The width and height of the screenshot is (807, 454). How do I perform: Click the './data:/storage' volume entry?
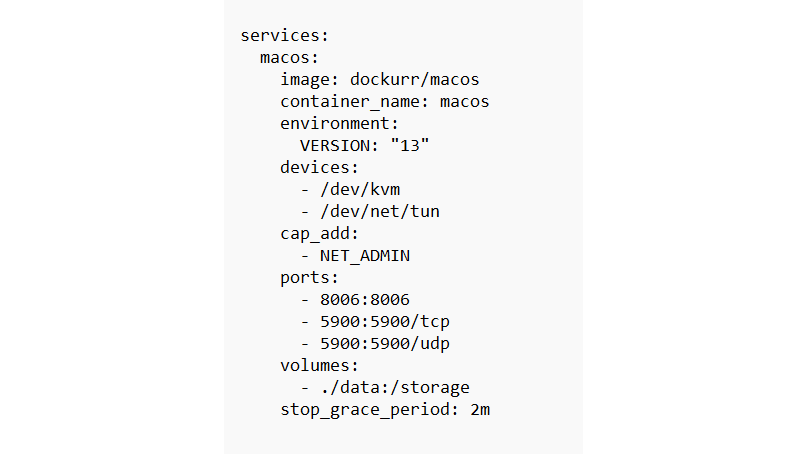pos(395,387)
